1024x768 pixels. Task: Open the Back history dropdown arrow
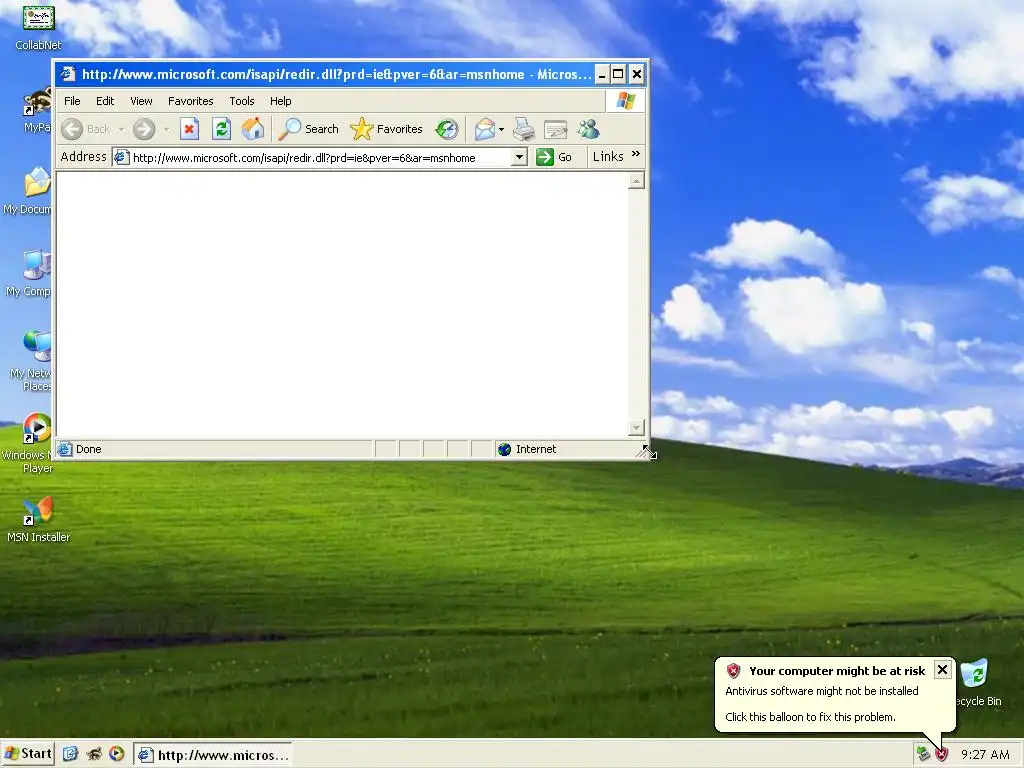(x=121, y=129)
